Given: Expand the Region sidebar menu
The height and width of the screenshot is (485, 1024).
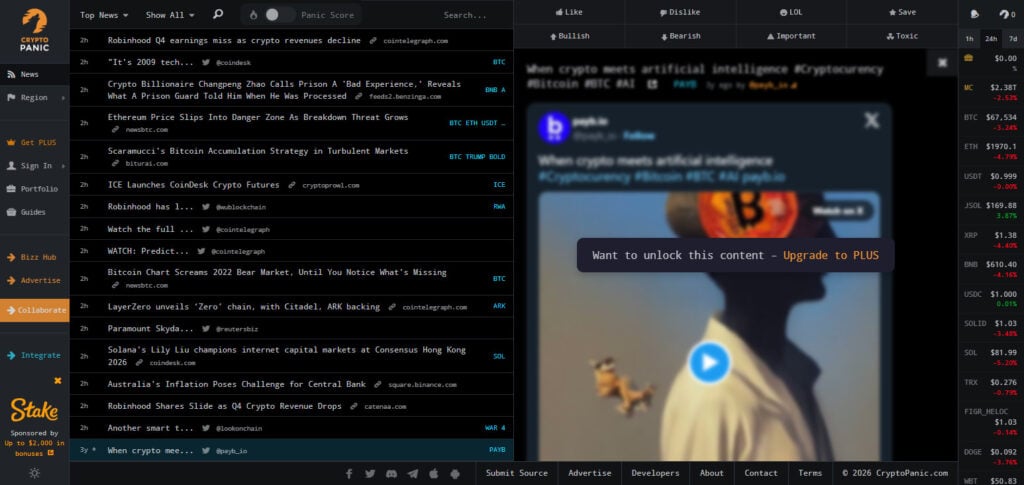Looking at the screenshot, I should point(35,97).
